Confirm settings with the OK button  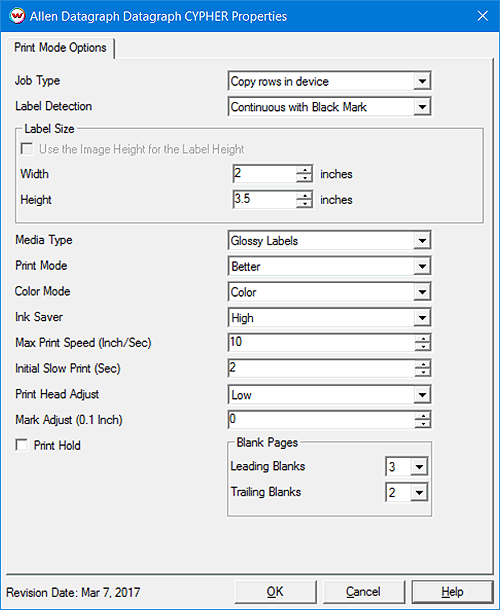pos(275,592)
